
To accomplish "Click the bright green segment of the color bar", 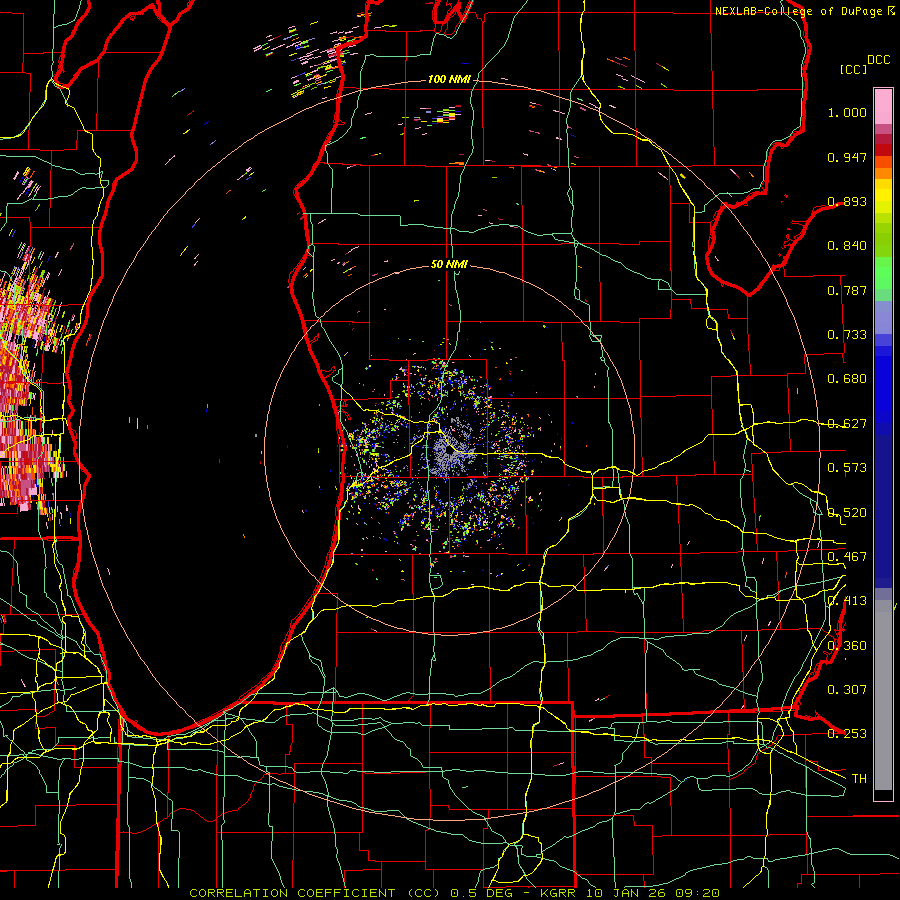I will pyautogui.click(x=883, y=273).
